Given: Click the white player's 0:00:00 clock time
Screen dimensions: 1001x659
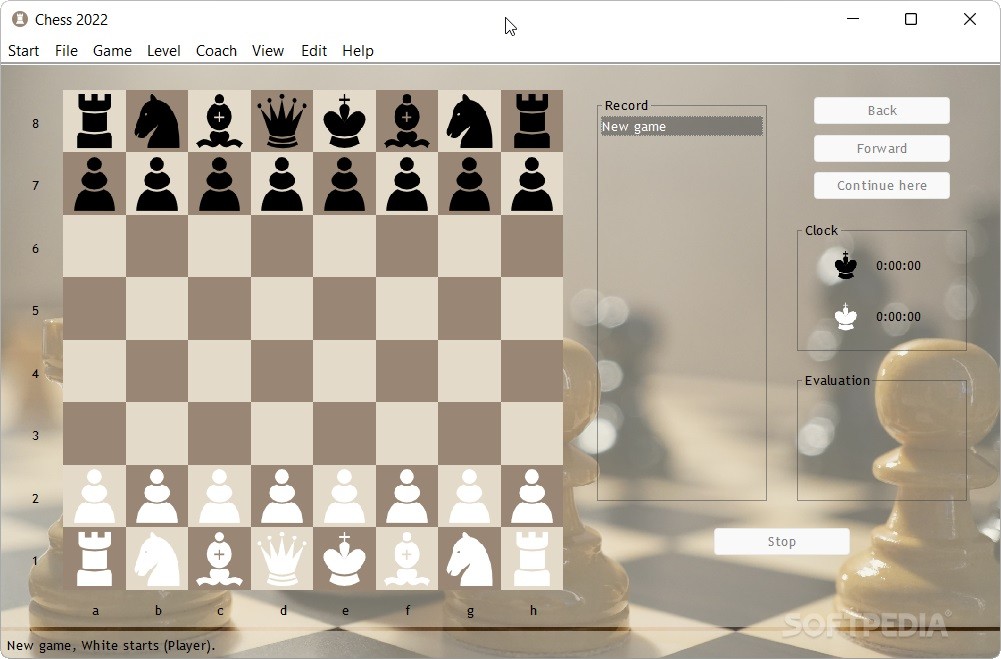Looking at the screenshot, I should [x=898, y=317].
